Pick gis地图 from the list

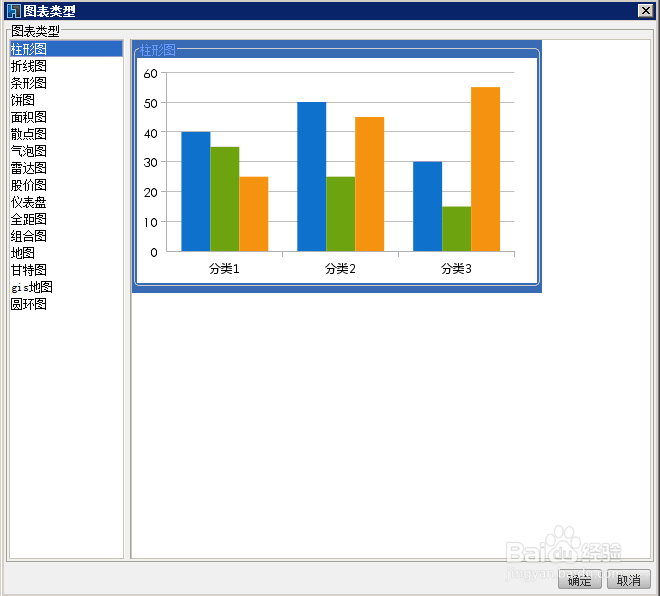point(66,287)
